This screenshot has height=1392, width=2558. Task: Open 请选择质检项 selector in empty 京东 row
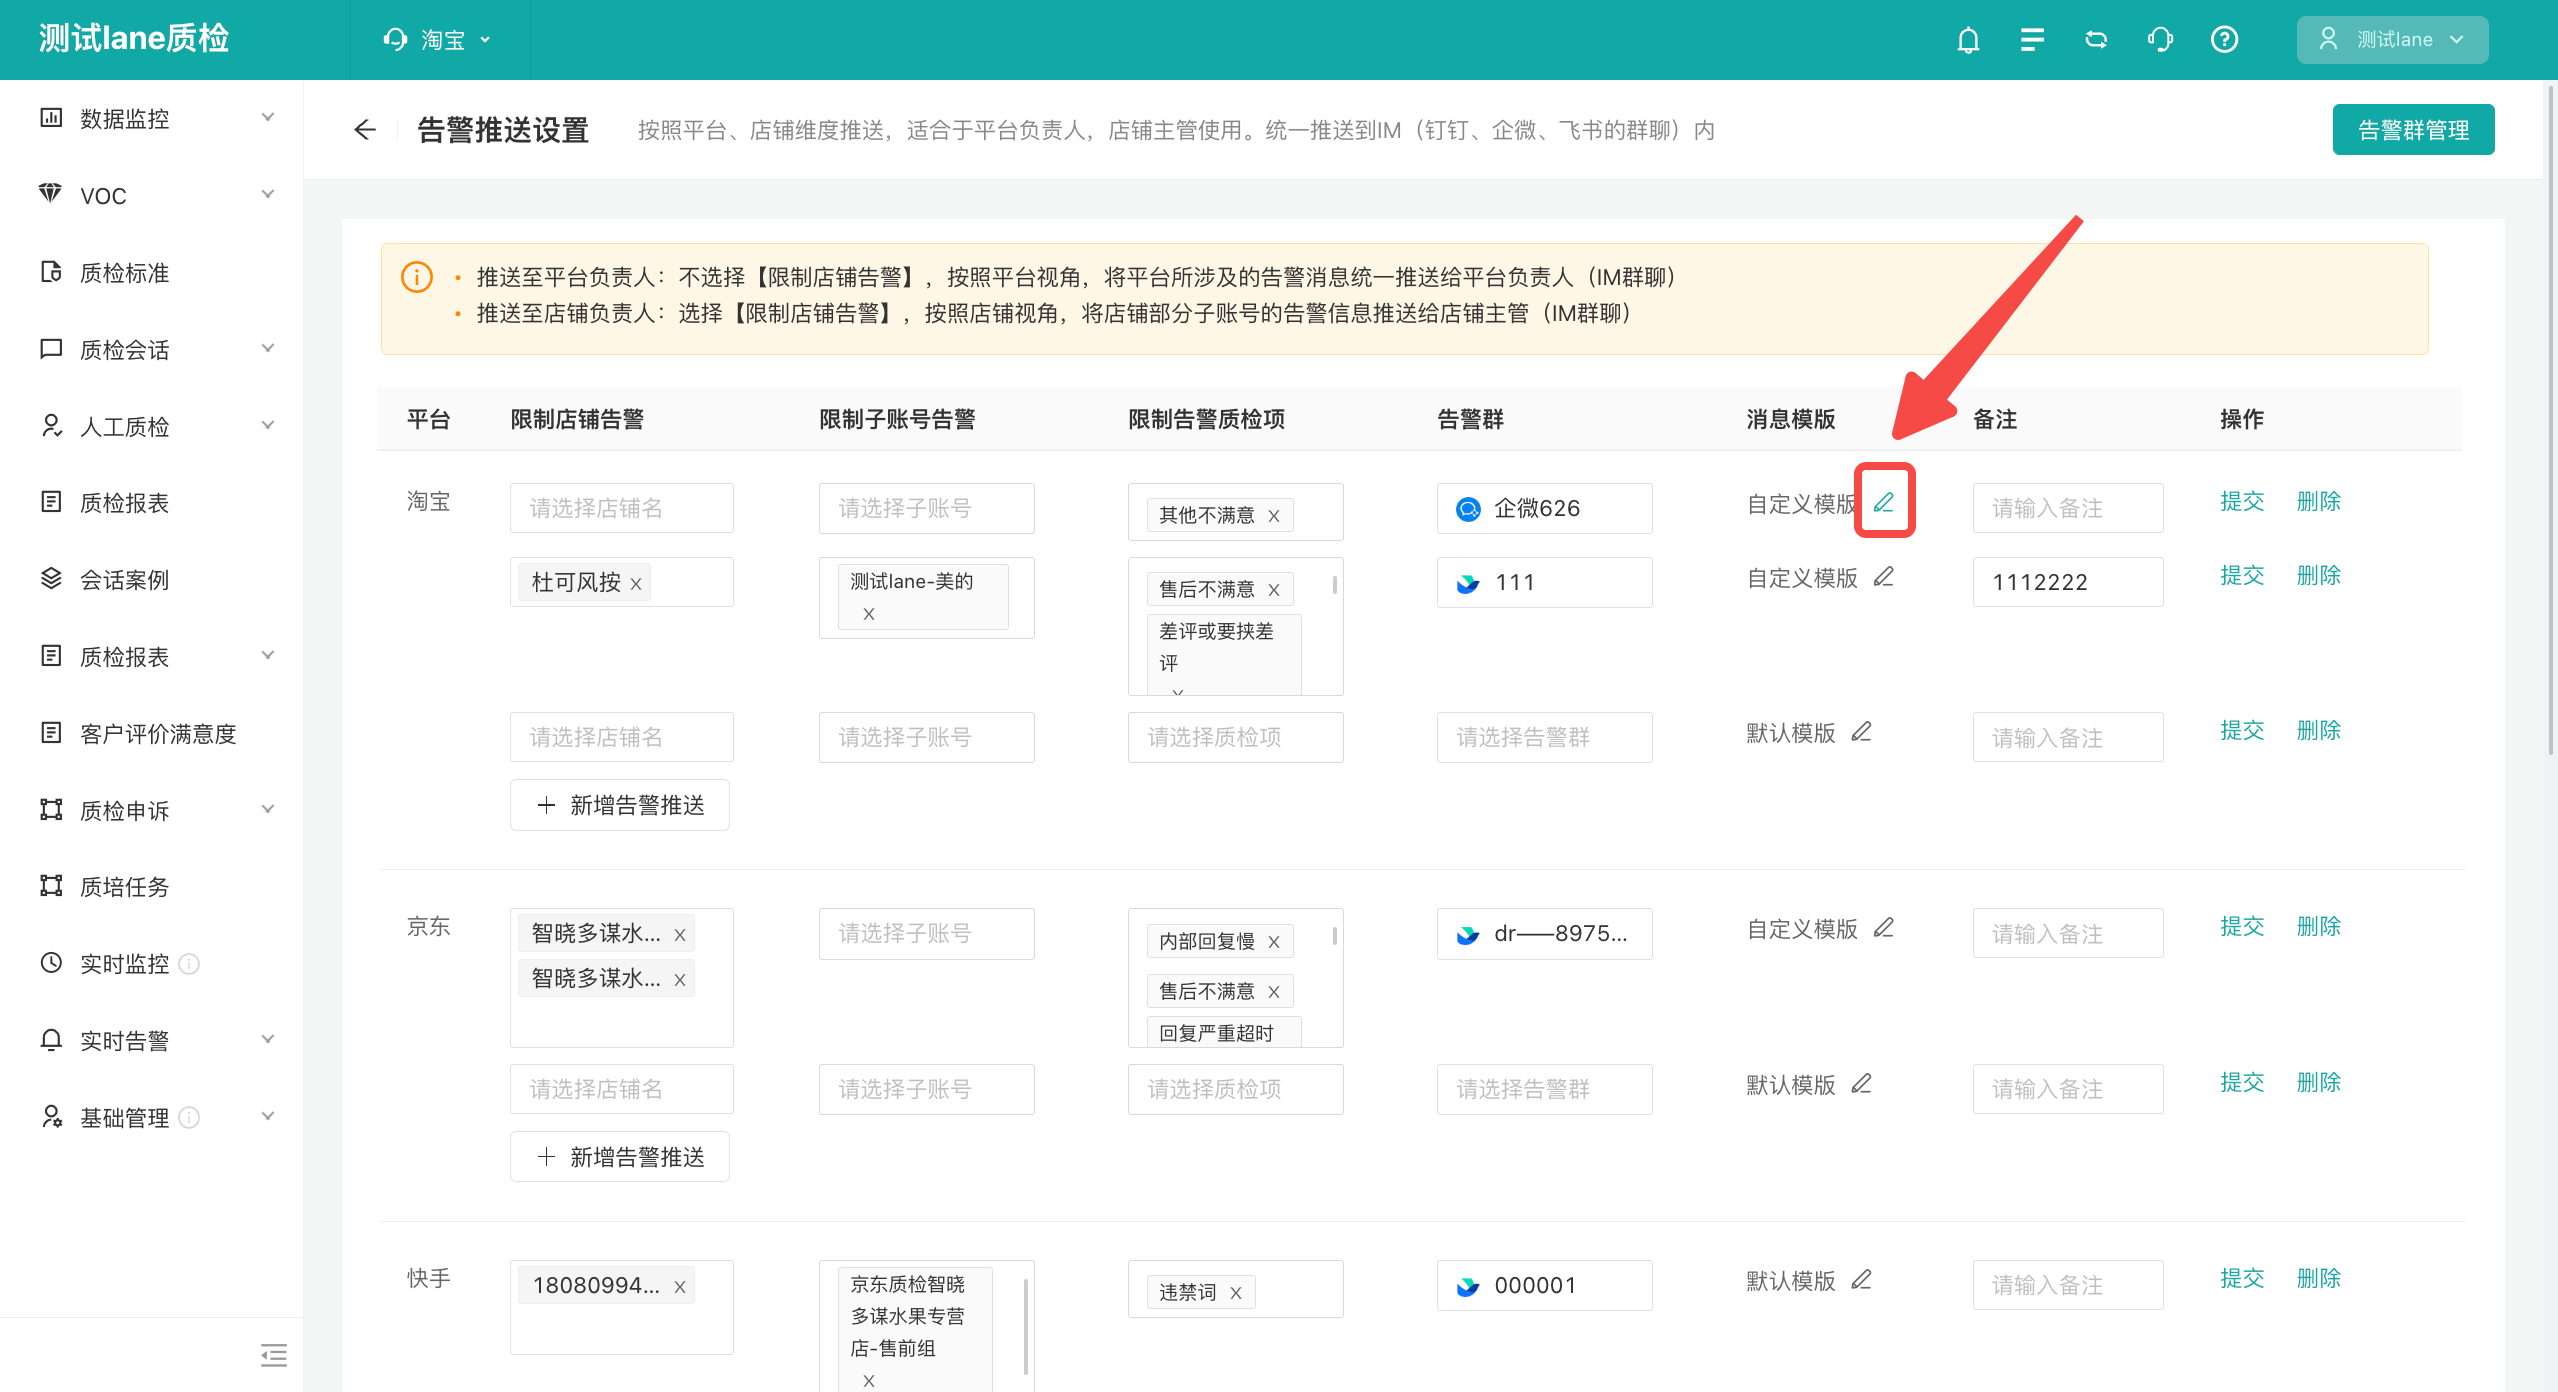[1236, 1089]
